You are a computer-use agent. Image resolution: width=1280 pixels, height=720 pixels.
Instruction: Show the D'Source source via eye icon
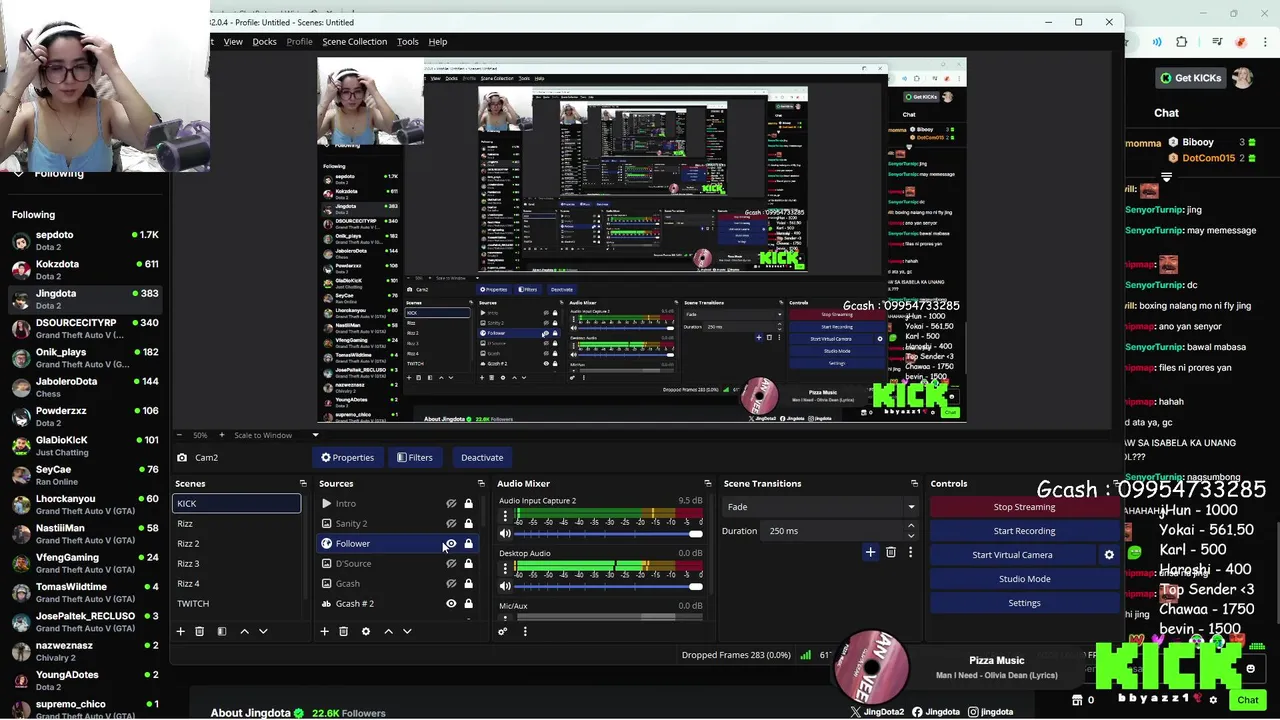coord(451,564)
